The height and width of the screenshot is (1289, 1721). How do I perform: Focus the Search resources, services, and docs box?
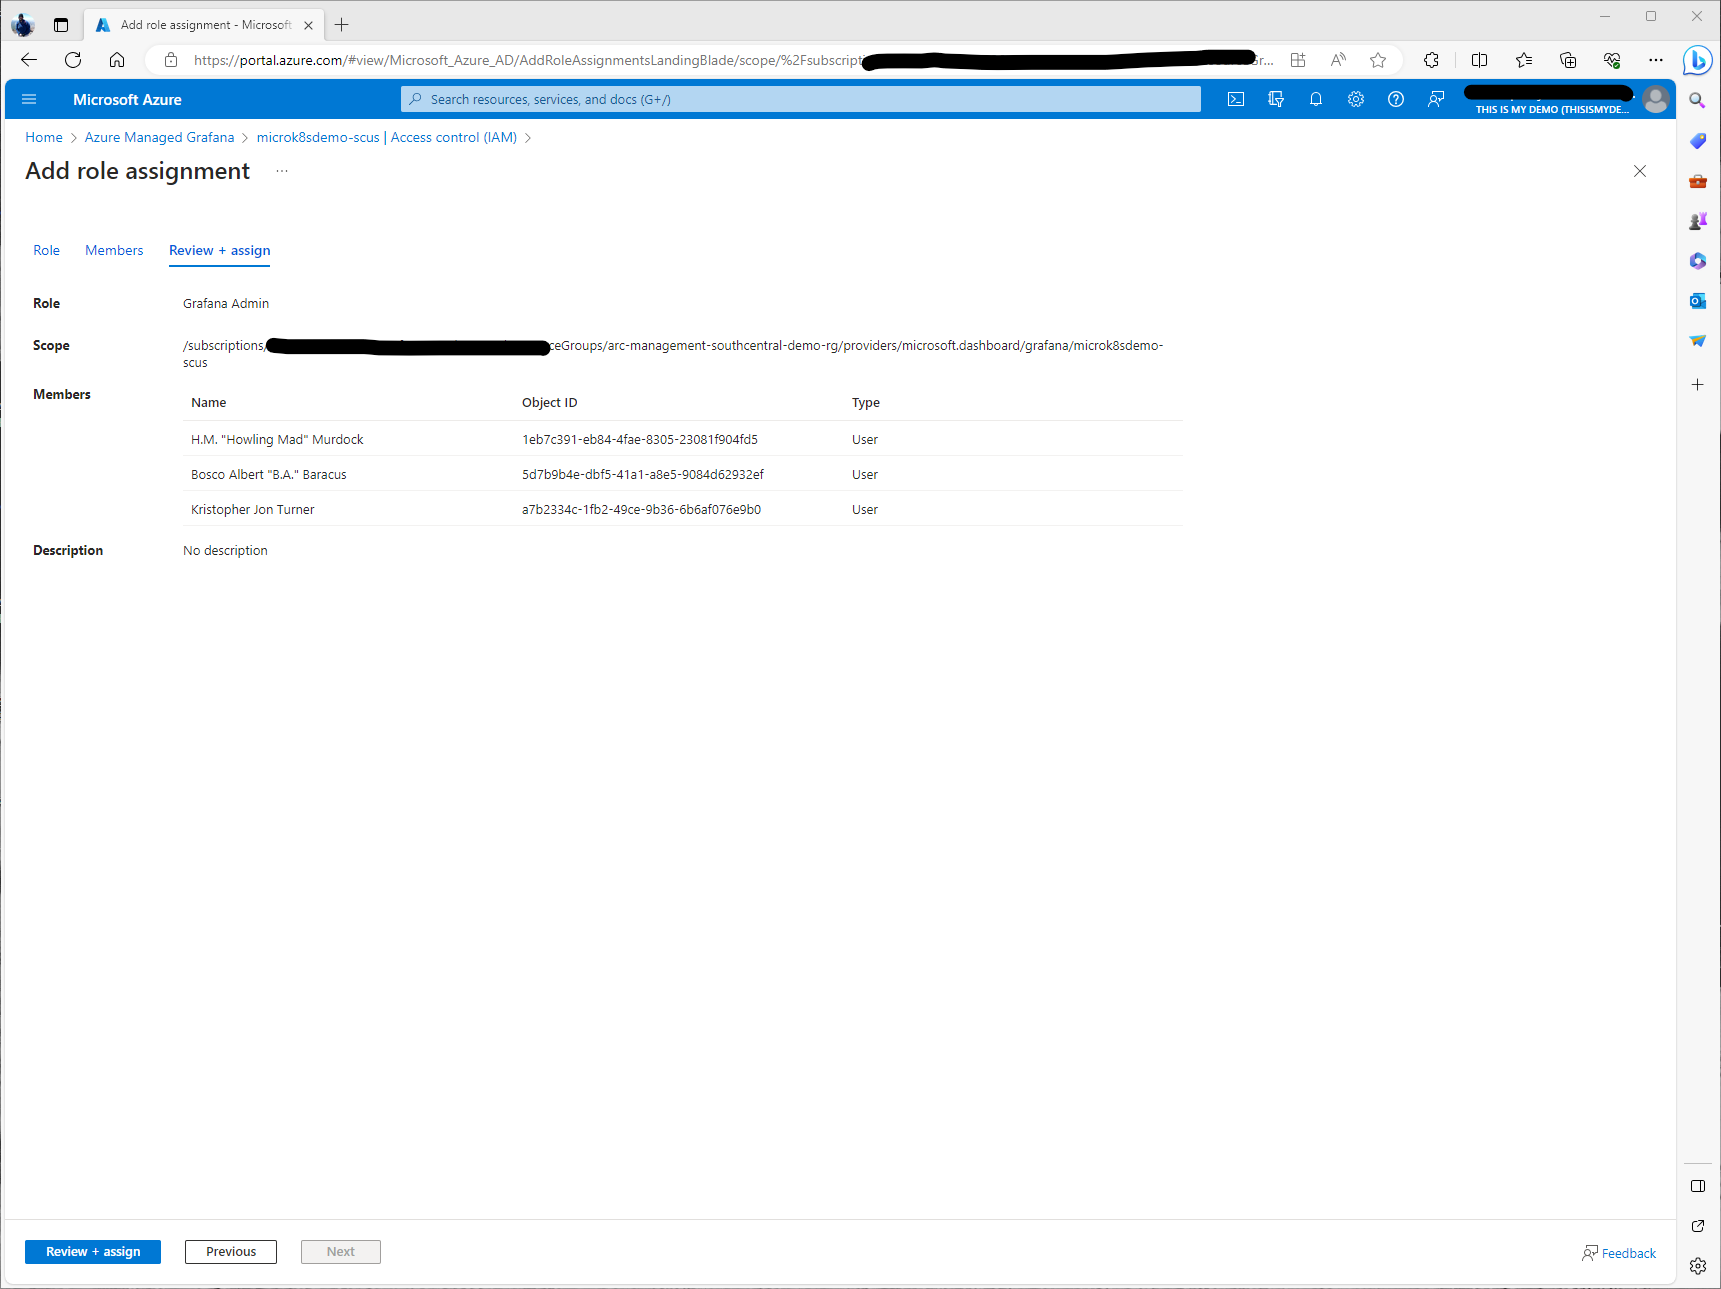click(800, 99)
